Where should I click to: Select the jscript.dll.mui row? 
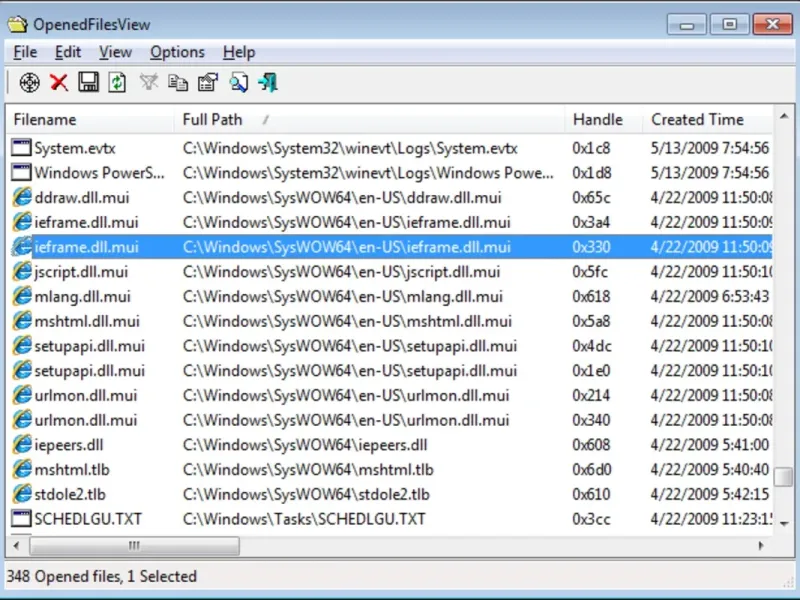pos(391,272)
